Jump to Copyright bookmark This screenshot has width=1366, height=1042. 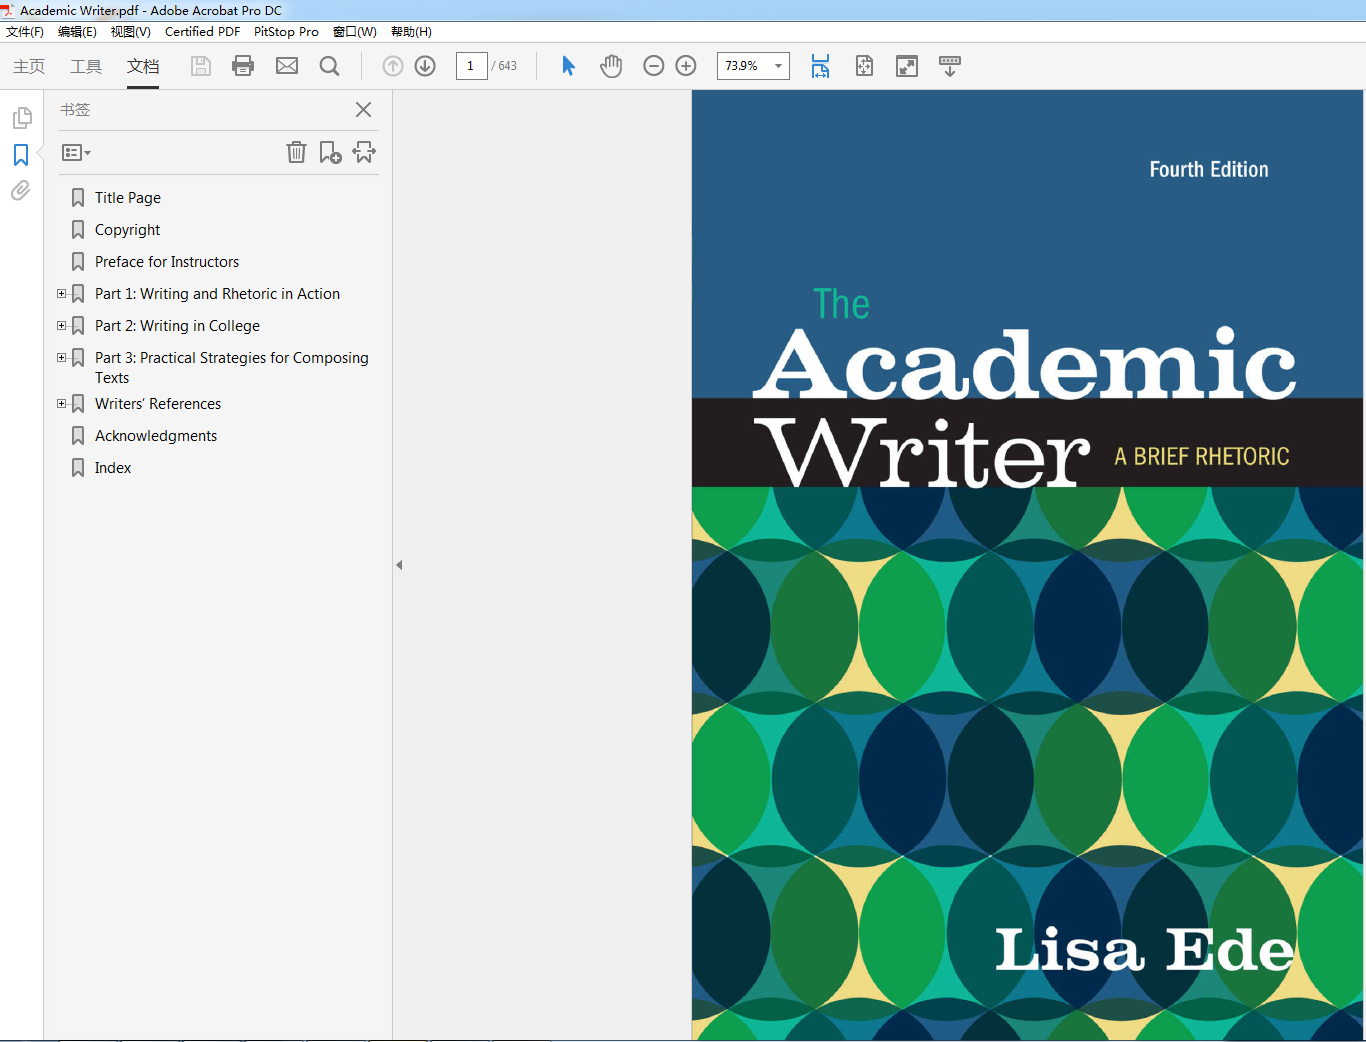[x=127, y=230]
